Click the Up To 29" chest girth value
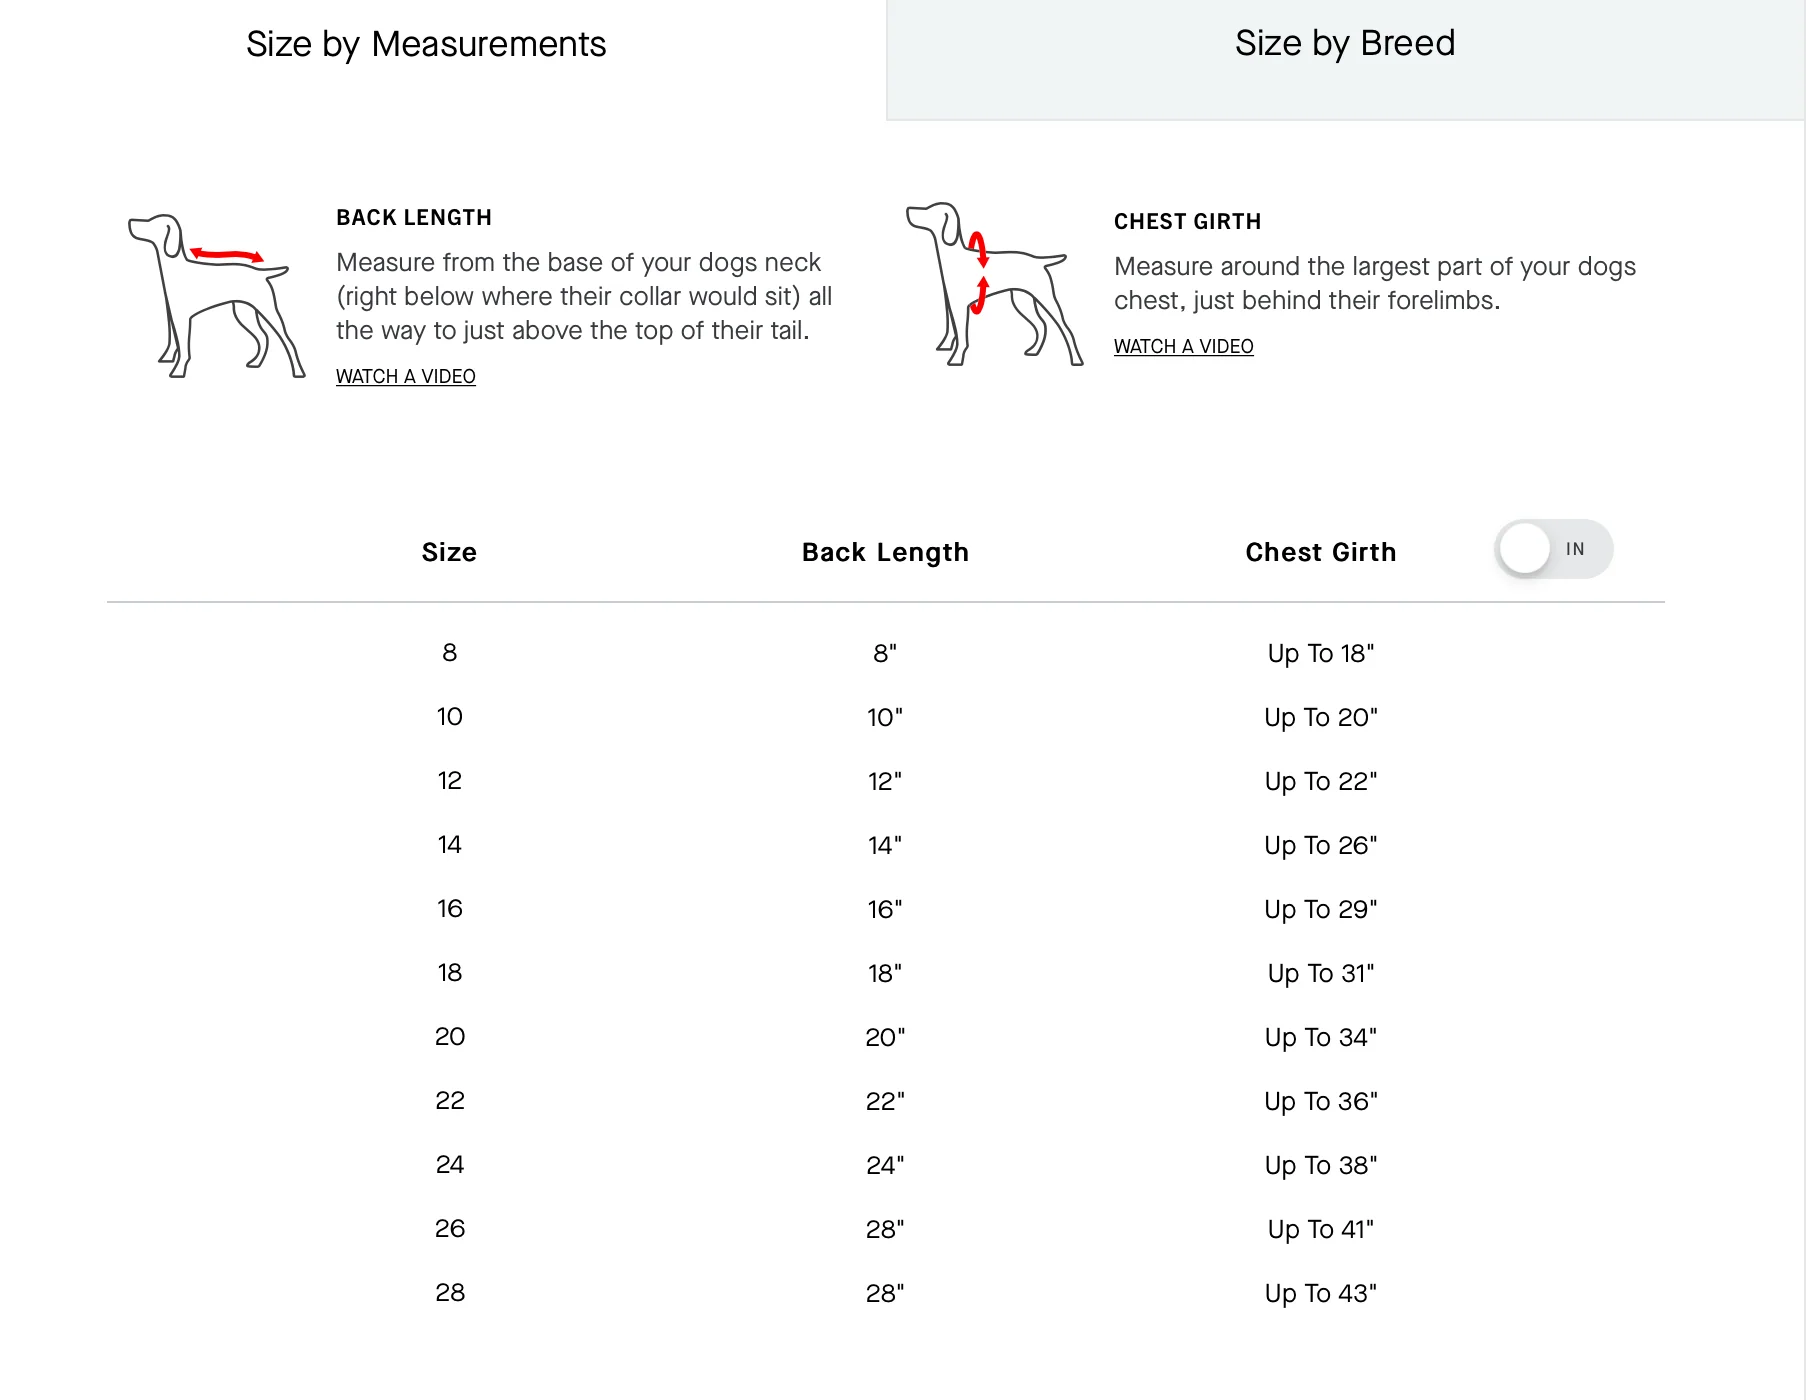Screen dimensions: 1806x1400 [1321, 909]
